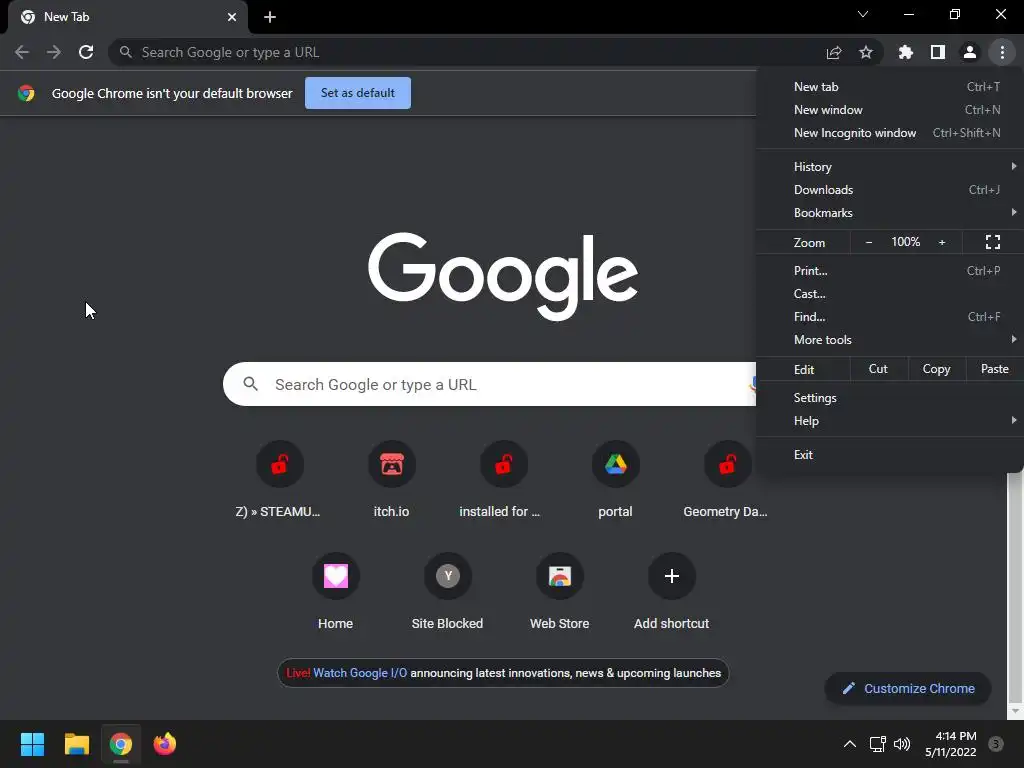Bookmark this tab with star icon
1024x768 pixels.
(x=866, y=52)
